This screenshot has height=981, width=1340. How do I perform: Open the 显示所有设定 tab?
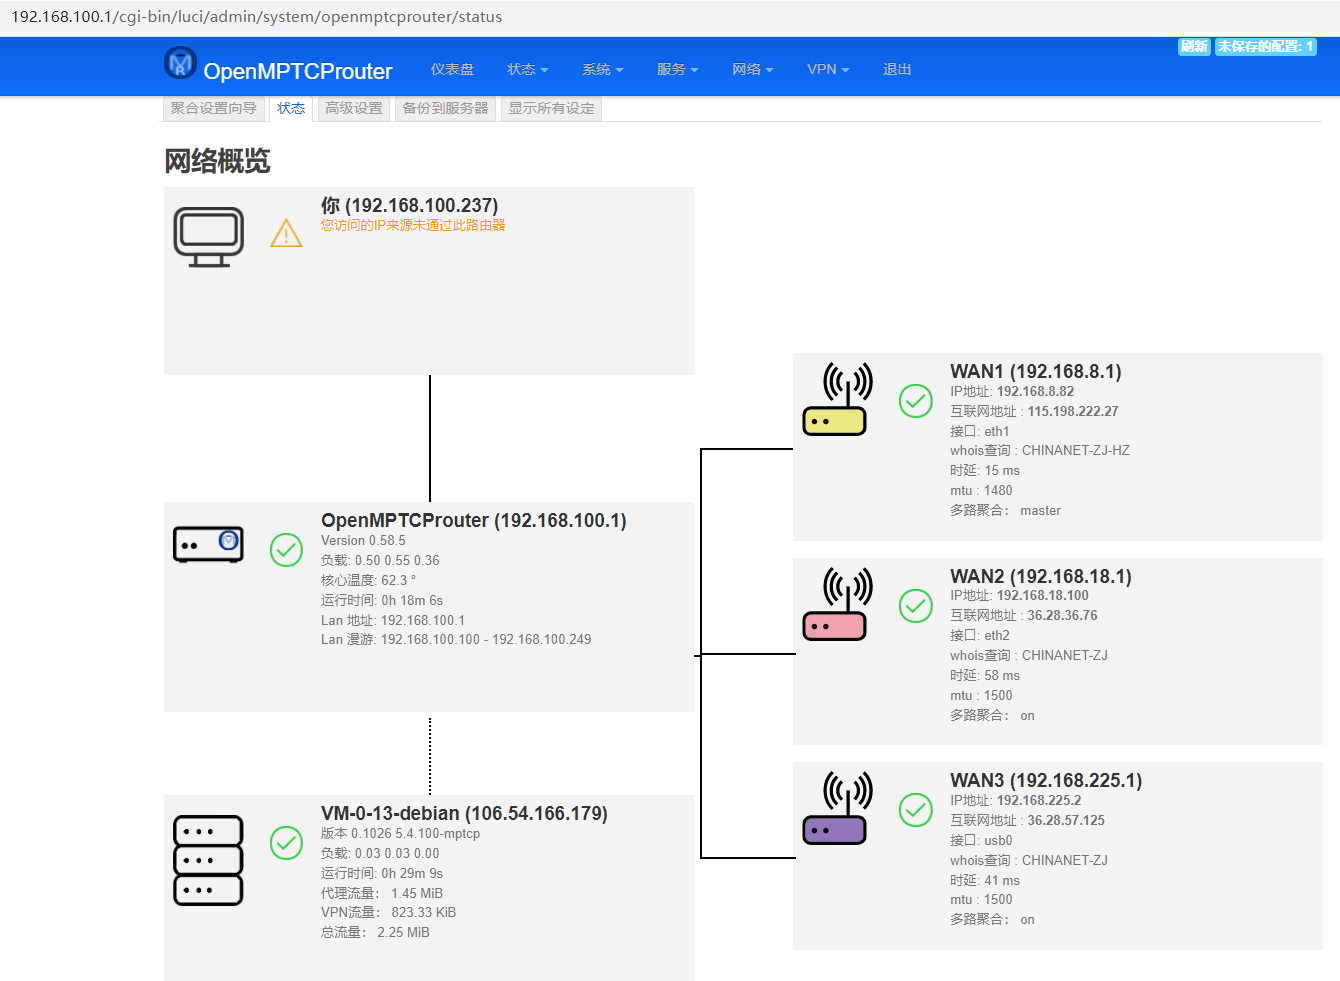click(x=551, y=108)
